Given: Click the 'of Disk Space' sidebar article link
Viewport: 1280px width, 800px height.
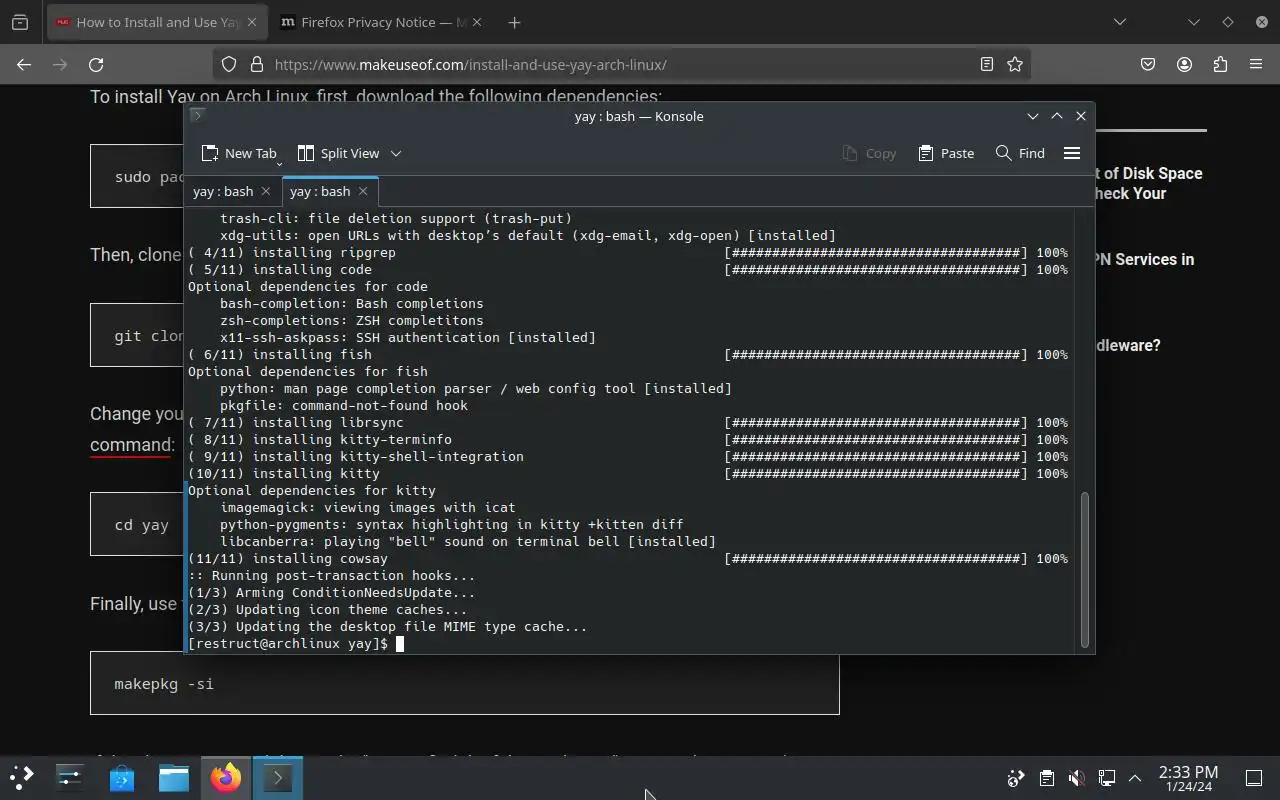Looking at the screenshot, I should (x=1149, y=173).
